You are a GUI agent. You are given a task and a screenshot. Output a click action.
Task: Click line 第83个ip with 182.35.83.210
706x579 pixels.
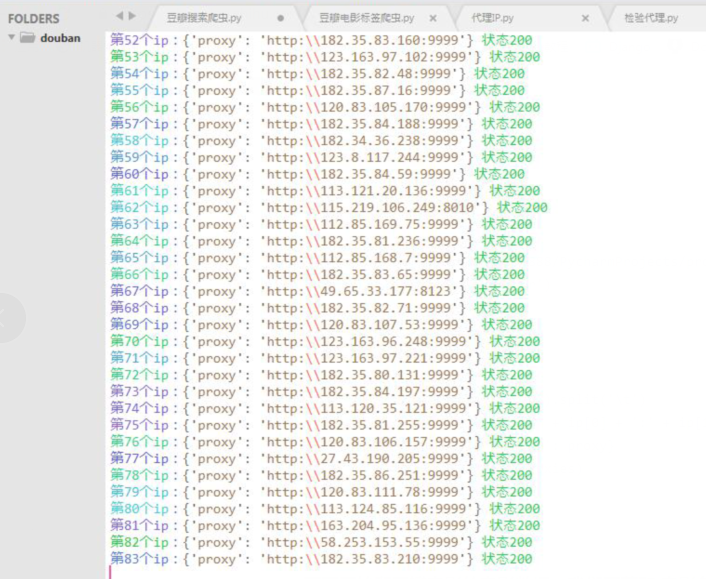click(x=321, y=559)
